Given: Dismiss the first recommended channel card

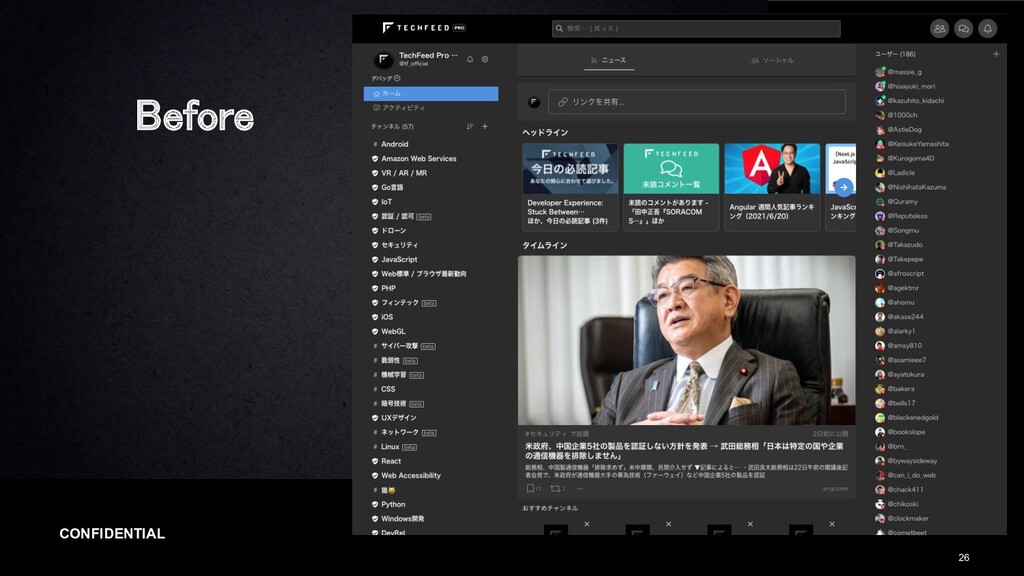Looking at the screenshot, I should tap(586, 524).
